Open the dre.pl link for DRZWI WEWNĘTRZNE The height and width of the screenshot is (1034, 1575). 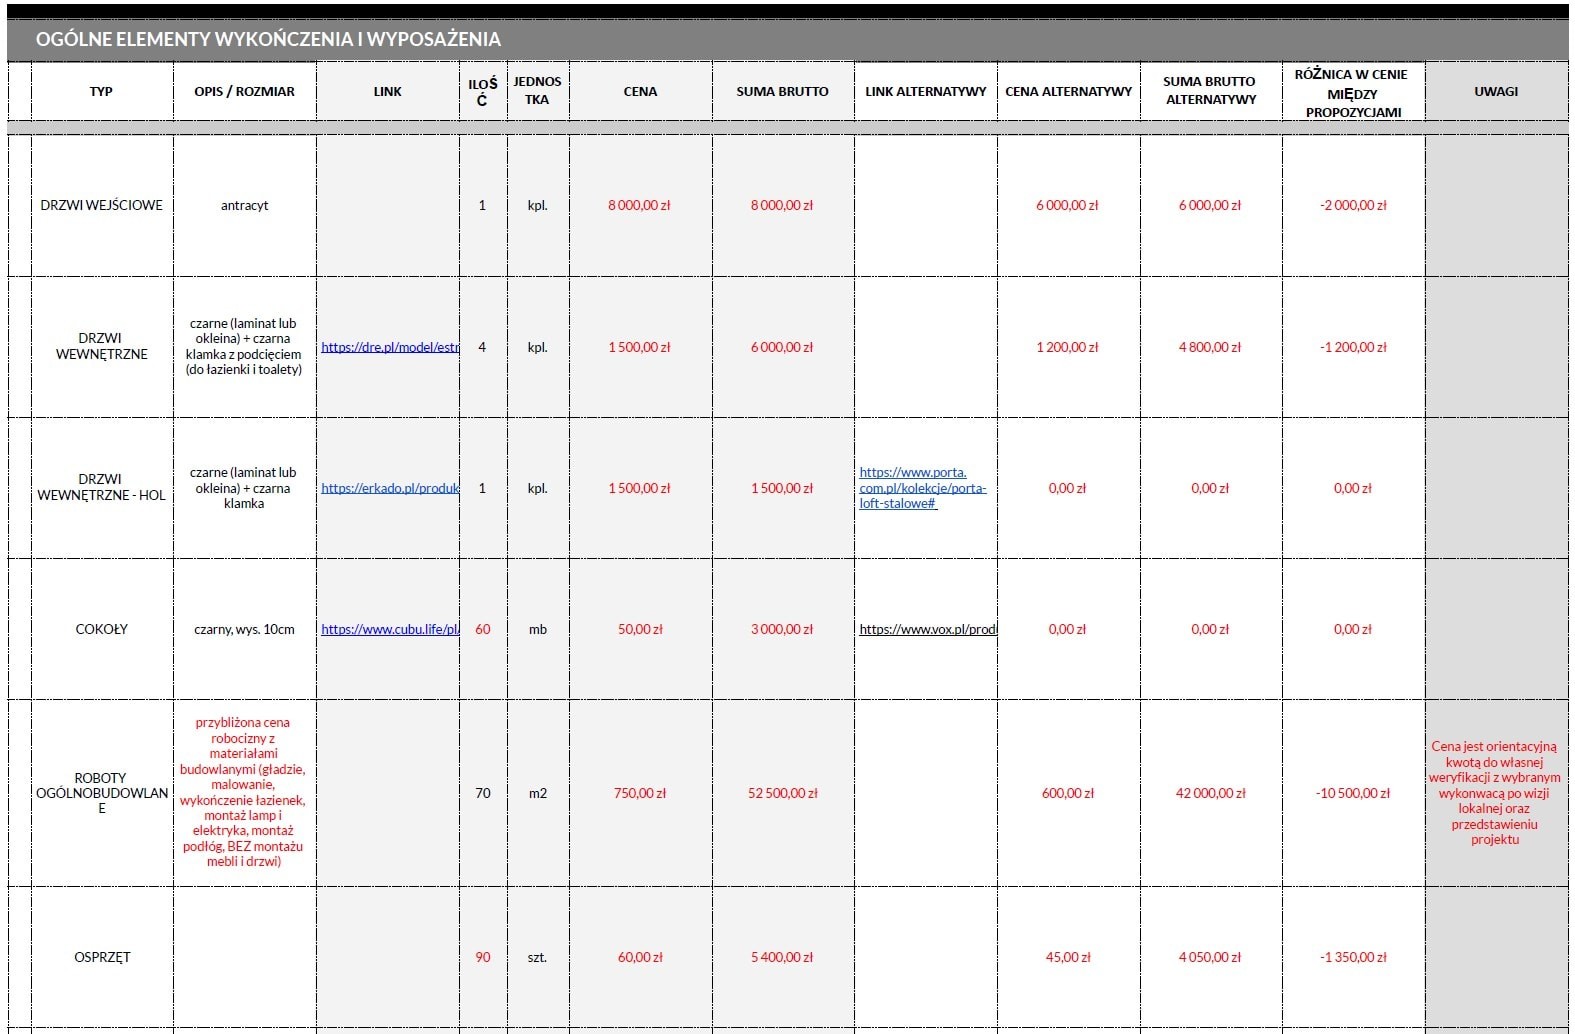tap(390, 347)
